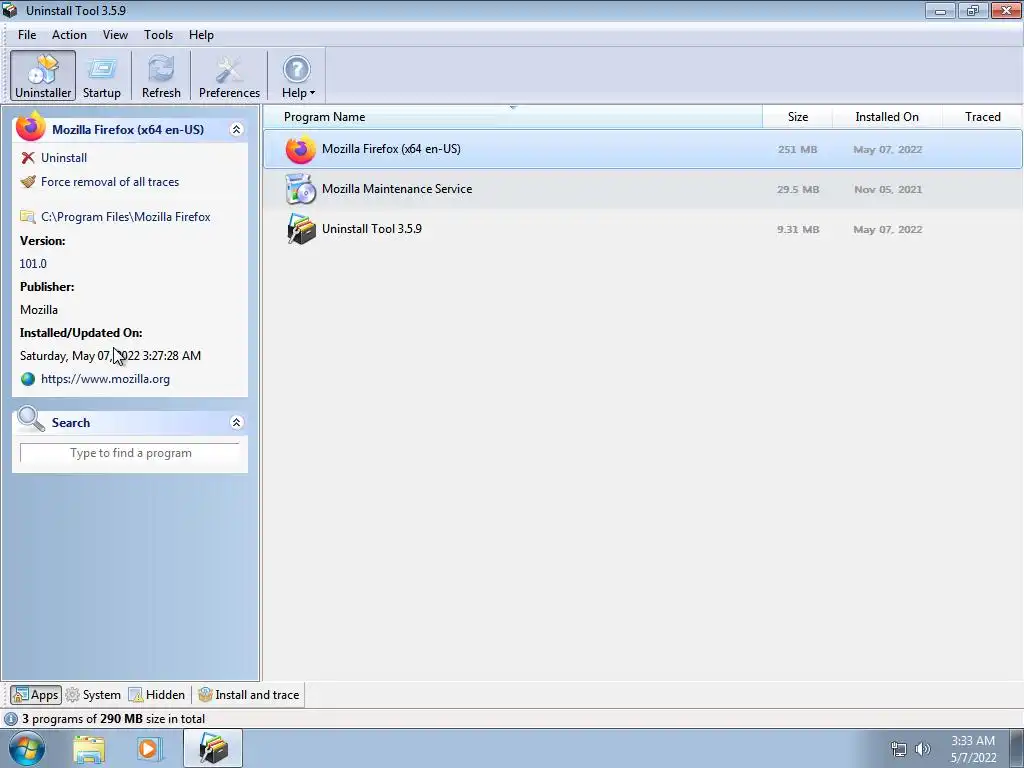Click the folder icon beside install path
Image resolution: width=1024 pixels, height=768 pixels.
pos(27,216)
